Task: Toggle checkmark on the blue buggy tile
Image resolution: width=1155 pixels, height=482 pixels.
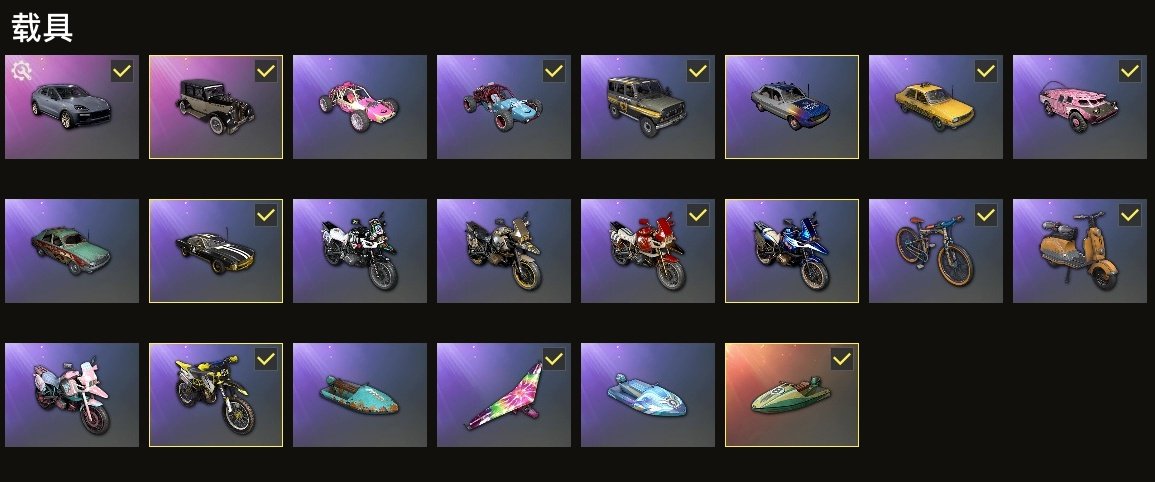Action: click(x=554, y=71)
